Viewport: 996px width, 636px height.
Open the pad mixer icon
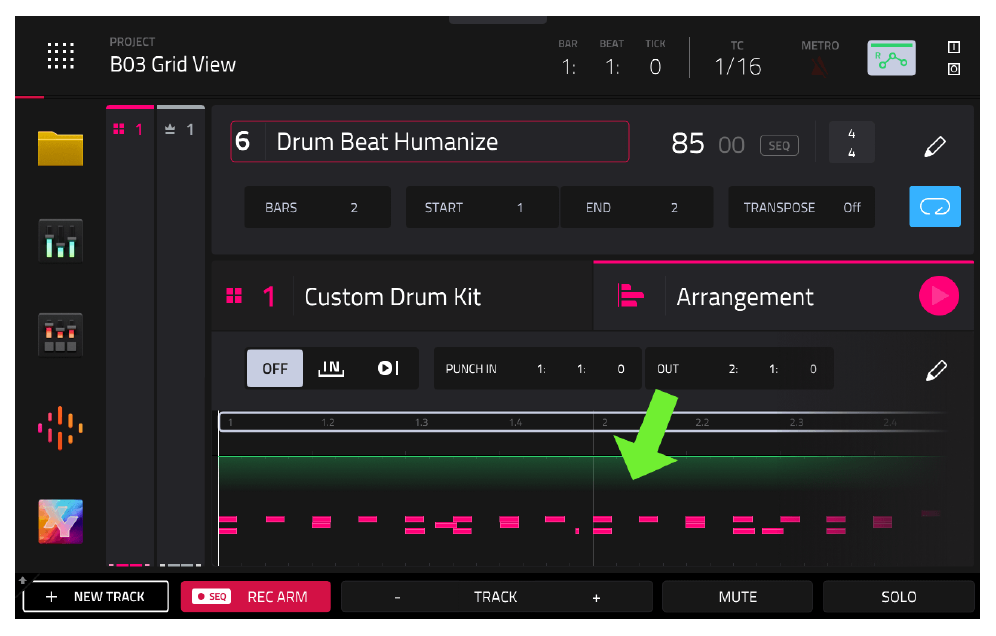coord(60,334)
